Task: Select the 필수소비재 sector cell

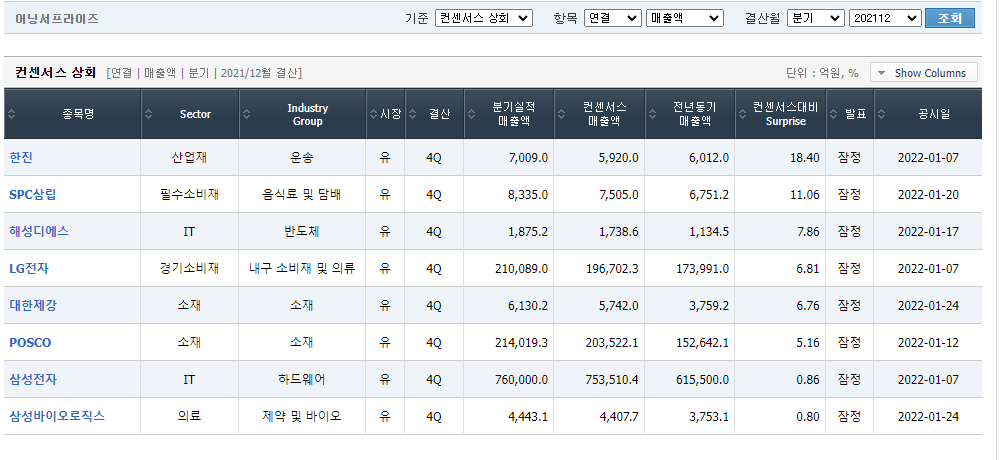Action: tap(189, 195)
